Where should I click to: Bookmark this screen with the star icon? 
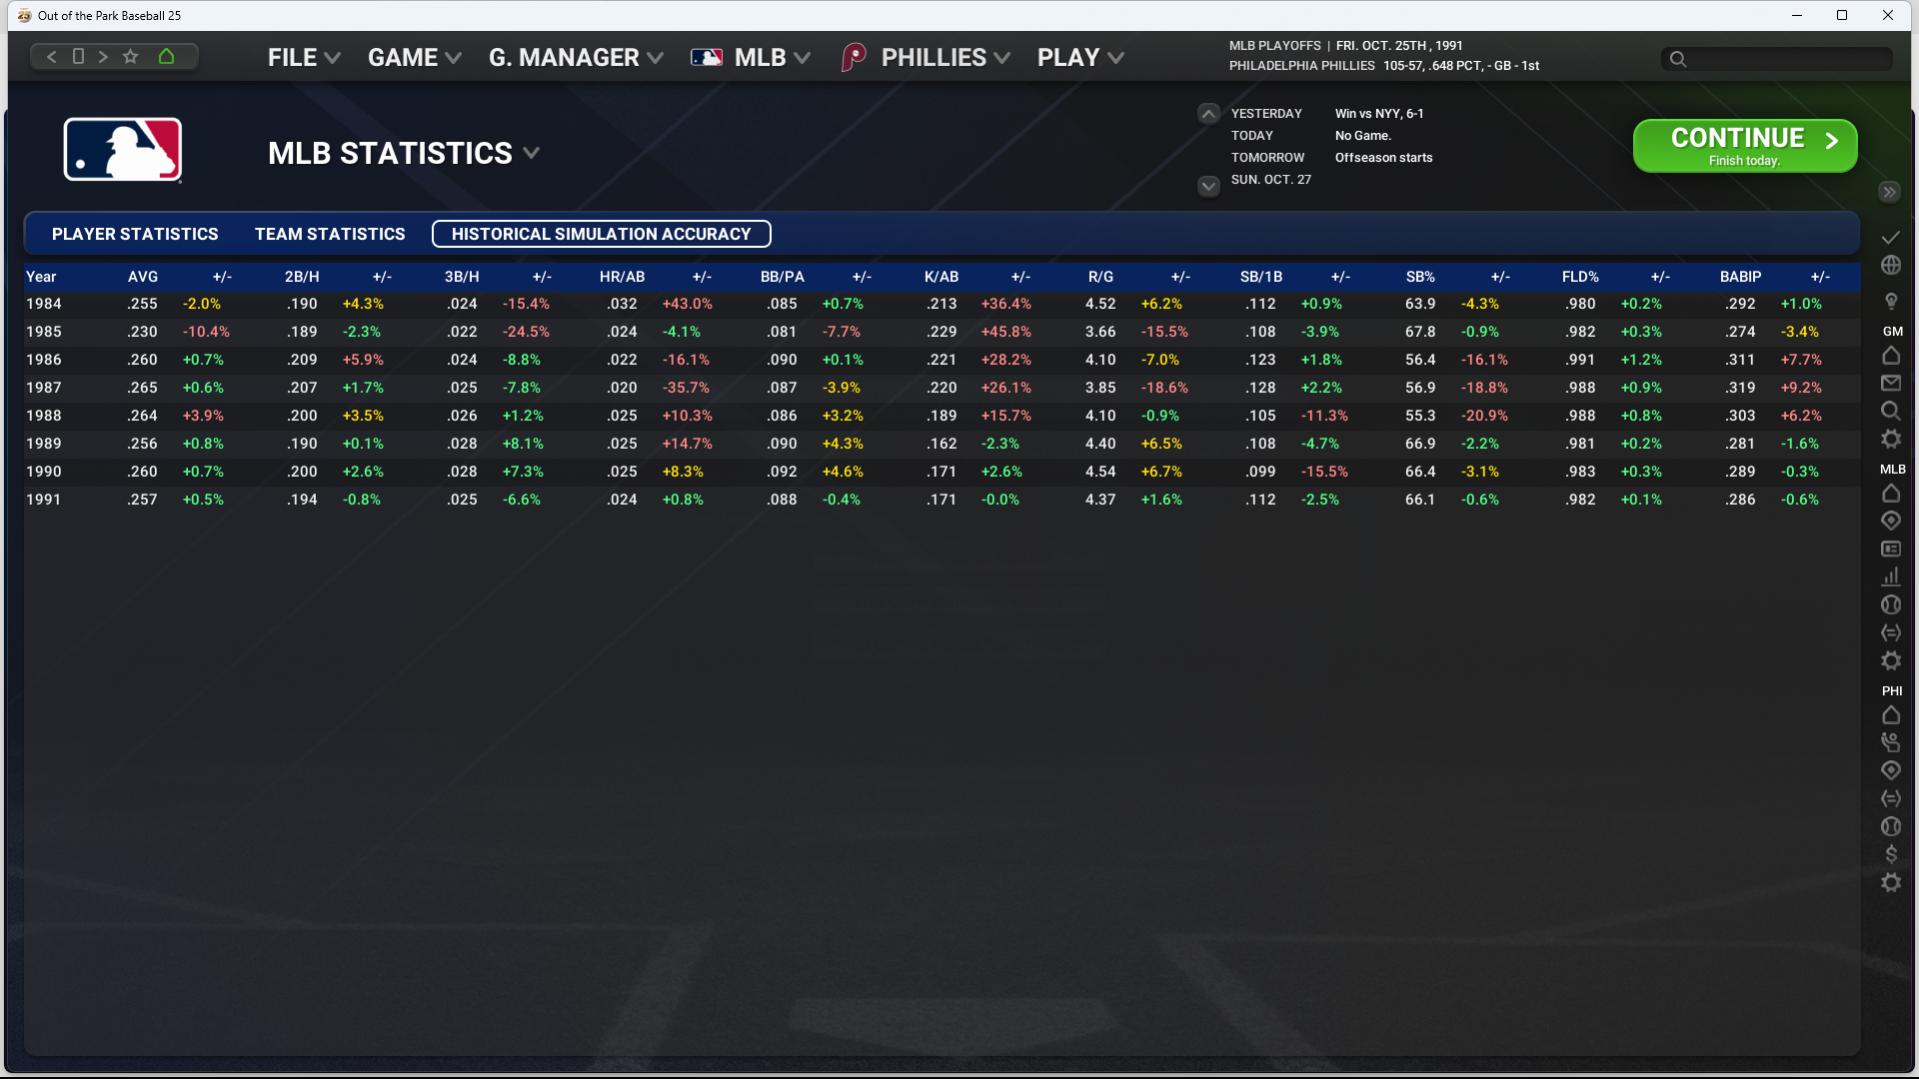tap(130, 57)
